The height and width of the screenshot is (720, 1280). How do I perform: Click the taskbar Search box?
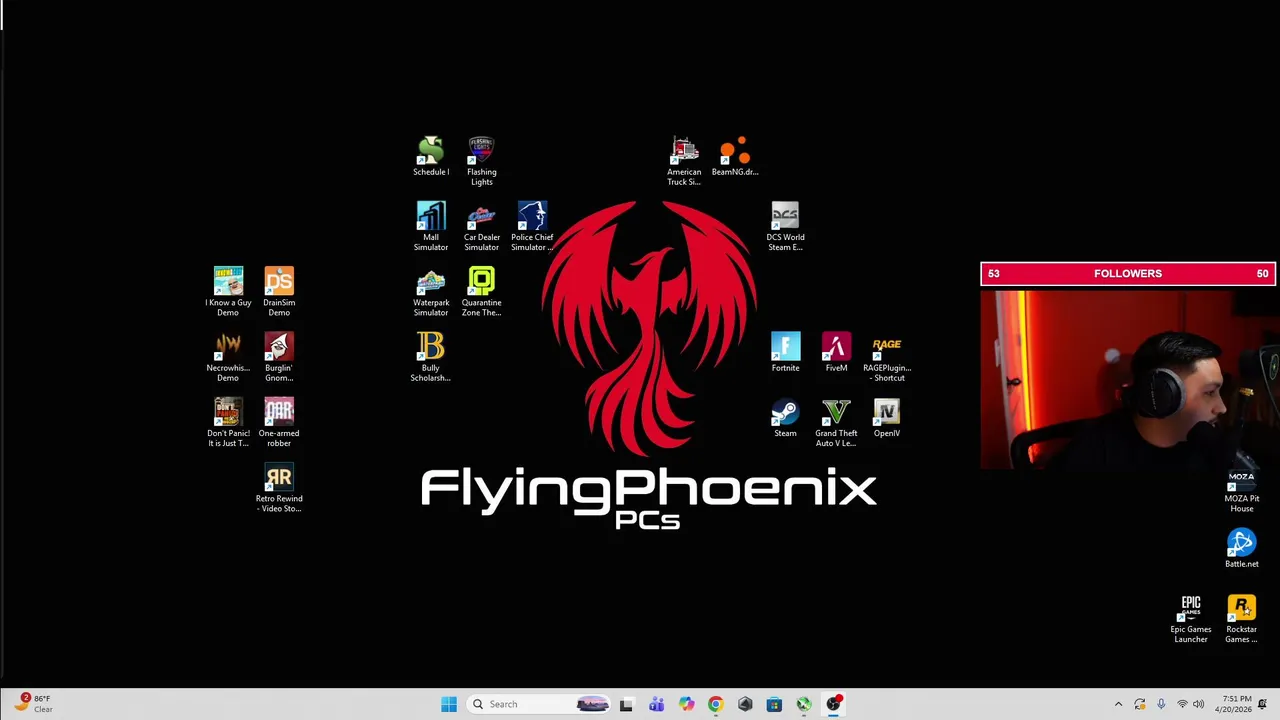click(x=539, y=704)
